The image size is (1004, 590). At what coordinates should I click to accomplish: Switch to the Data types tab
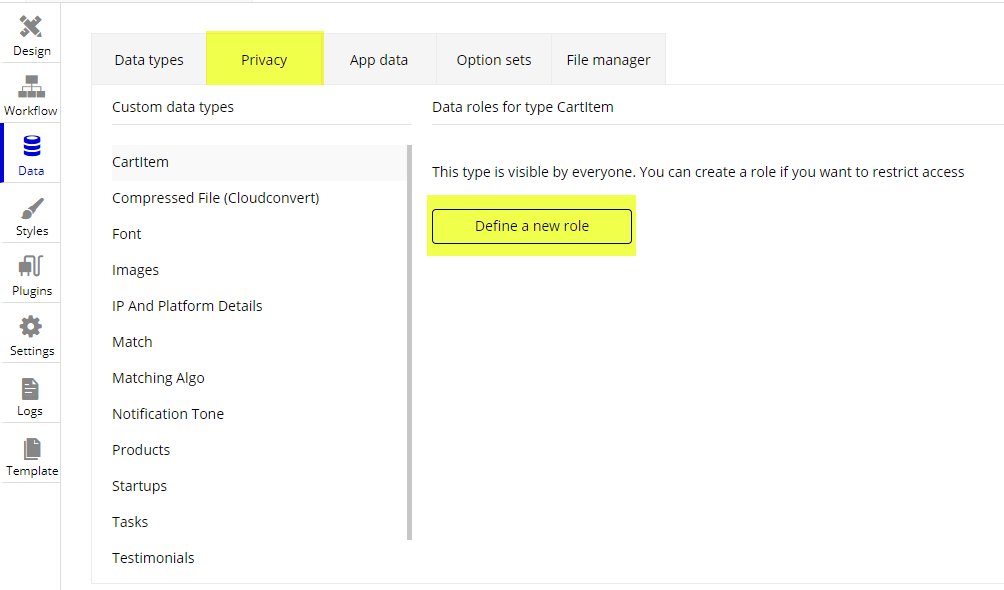[x=149, y=60]
